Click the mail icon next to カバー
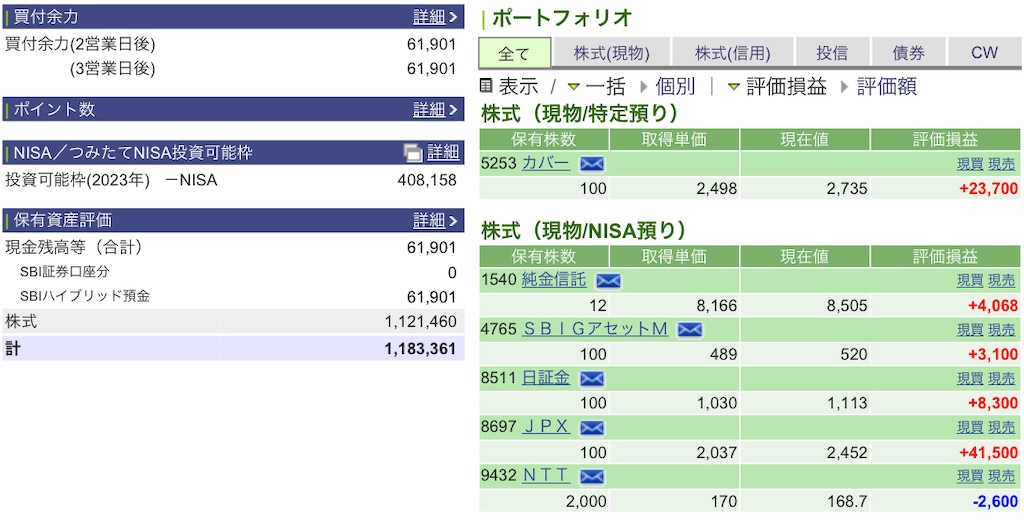 click(x=592, y=164)
